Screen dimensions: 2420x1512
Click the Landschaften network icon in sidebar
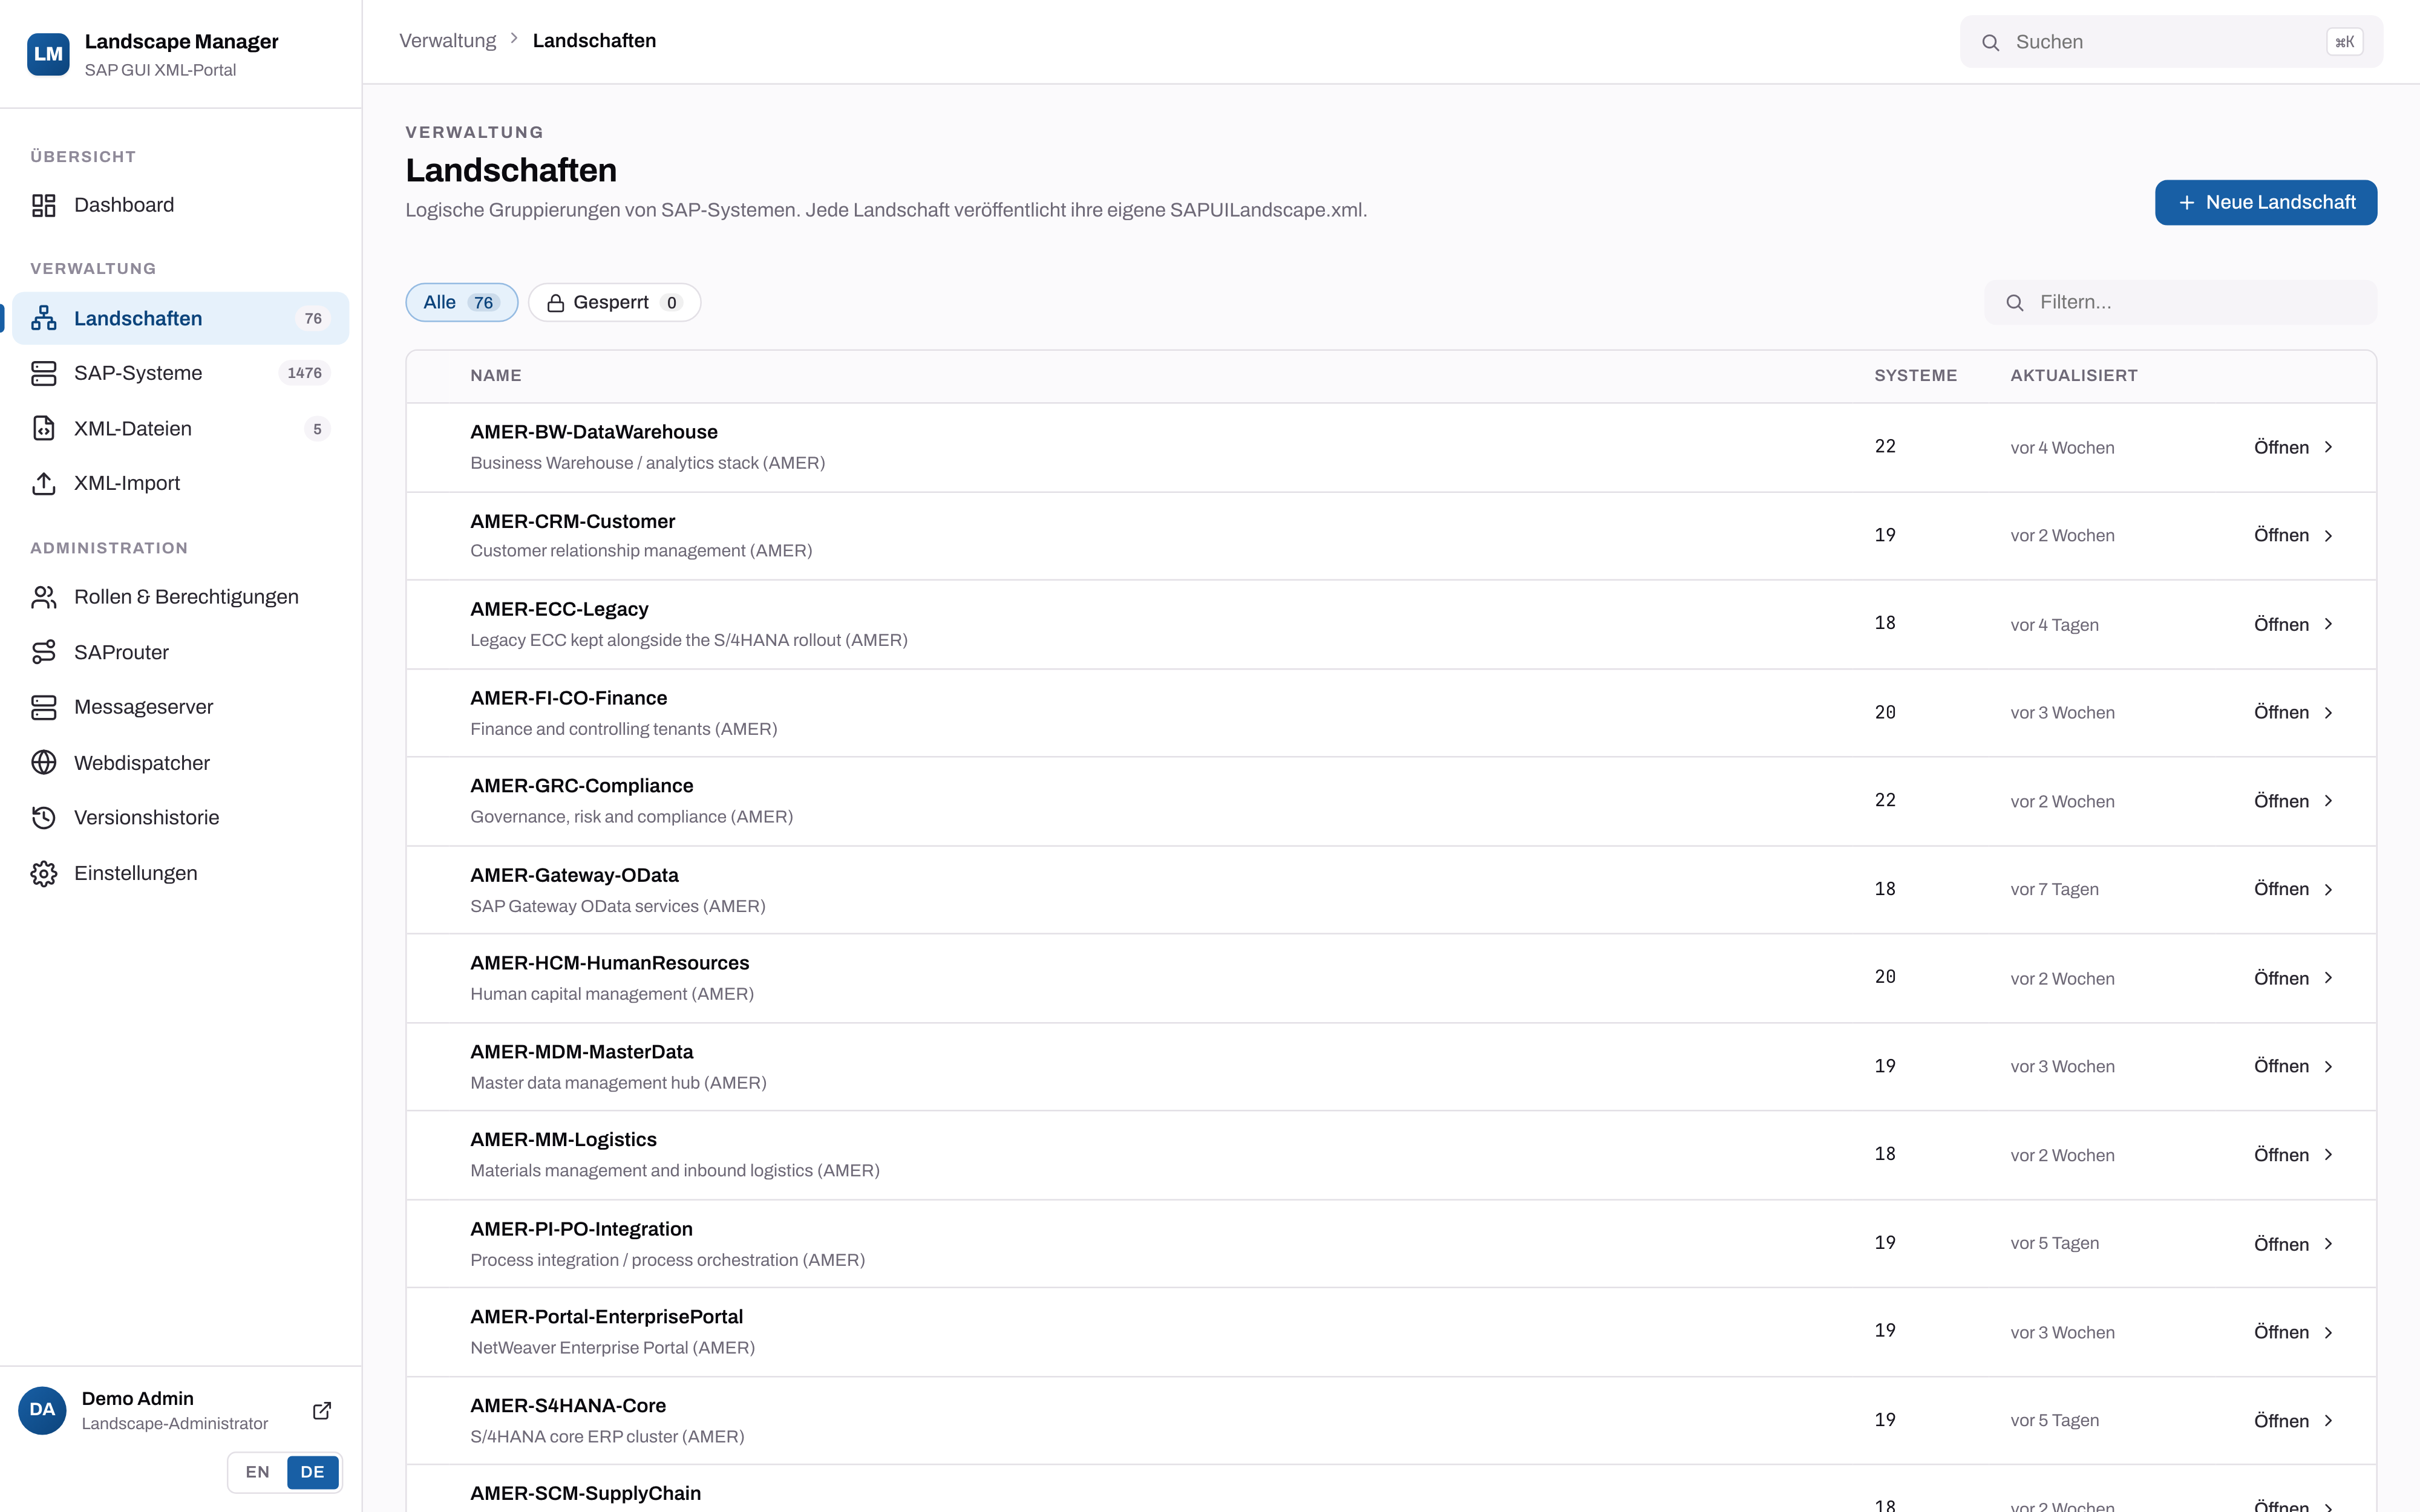click(x=44, y=318)
